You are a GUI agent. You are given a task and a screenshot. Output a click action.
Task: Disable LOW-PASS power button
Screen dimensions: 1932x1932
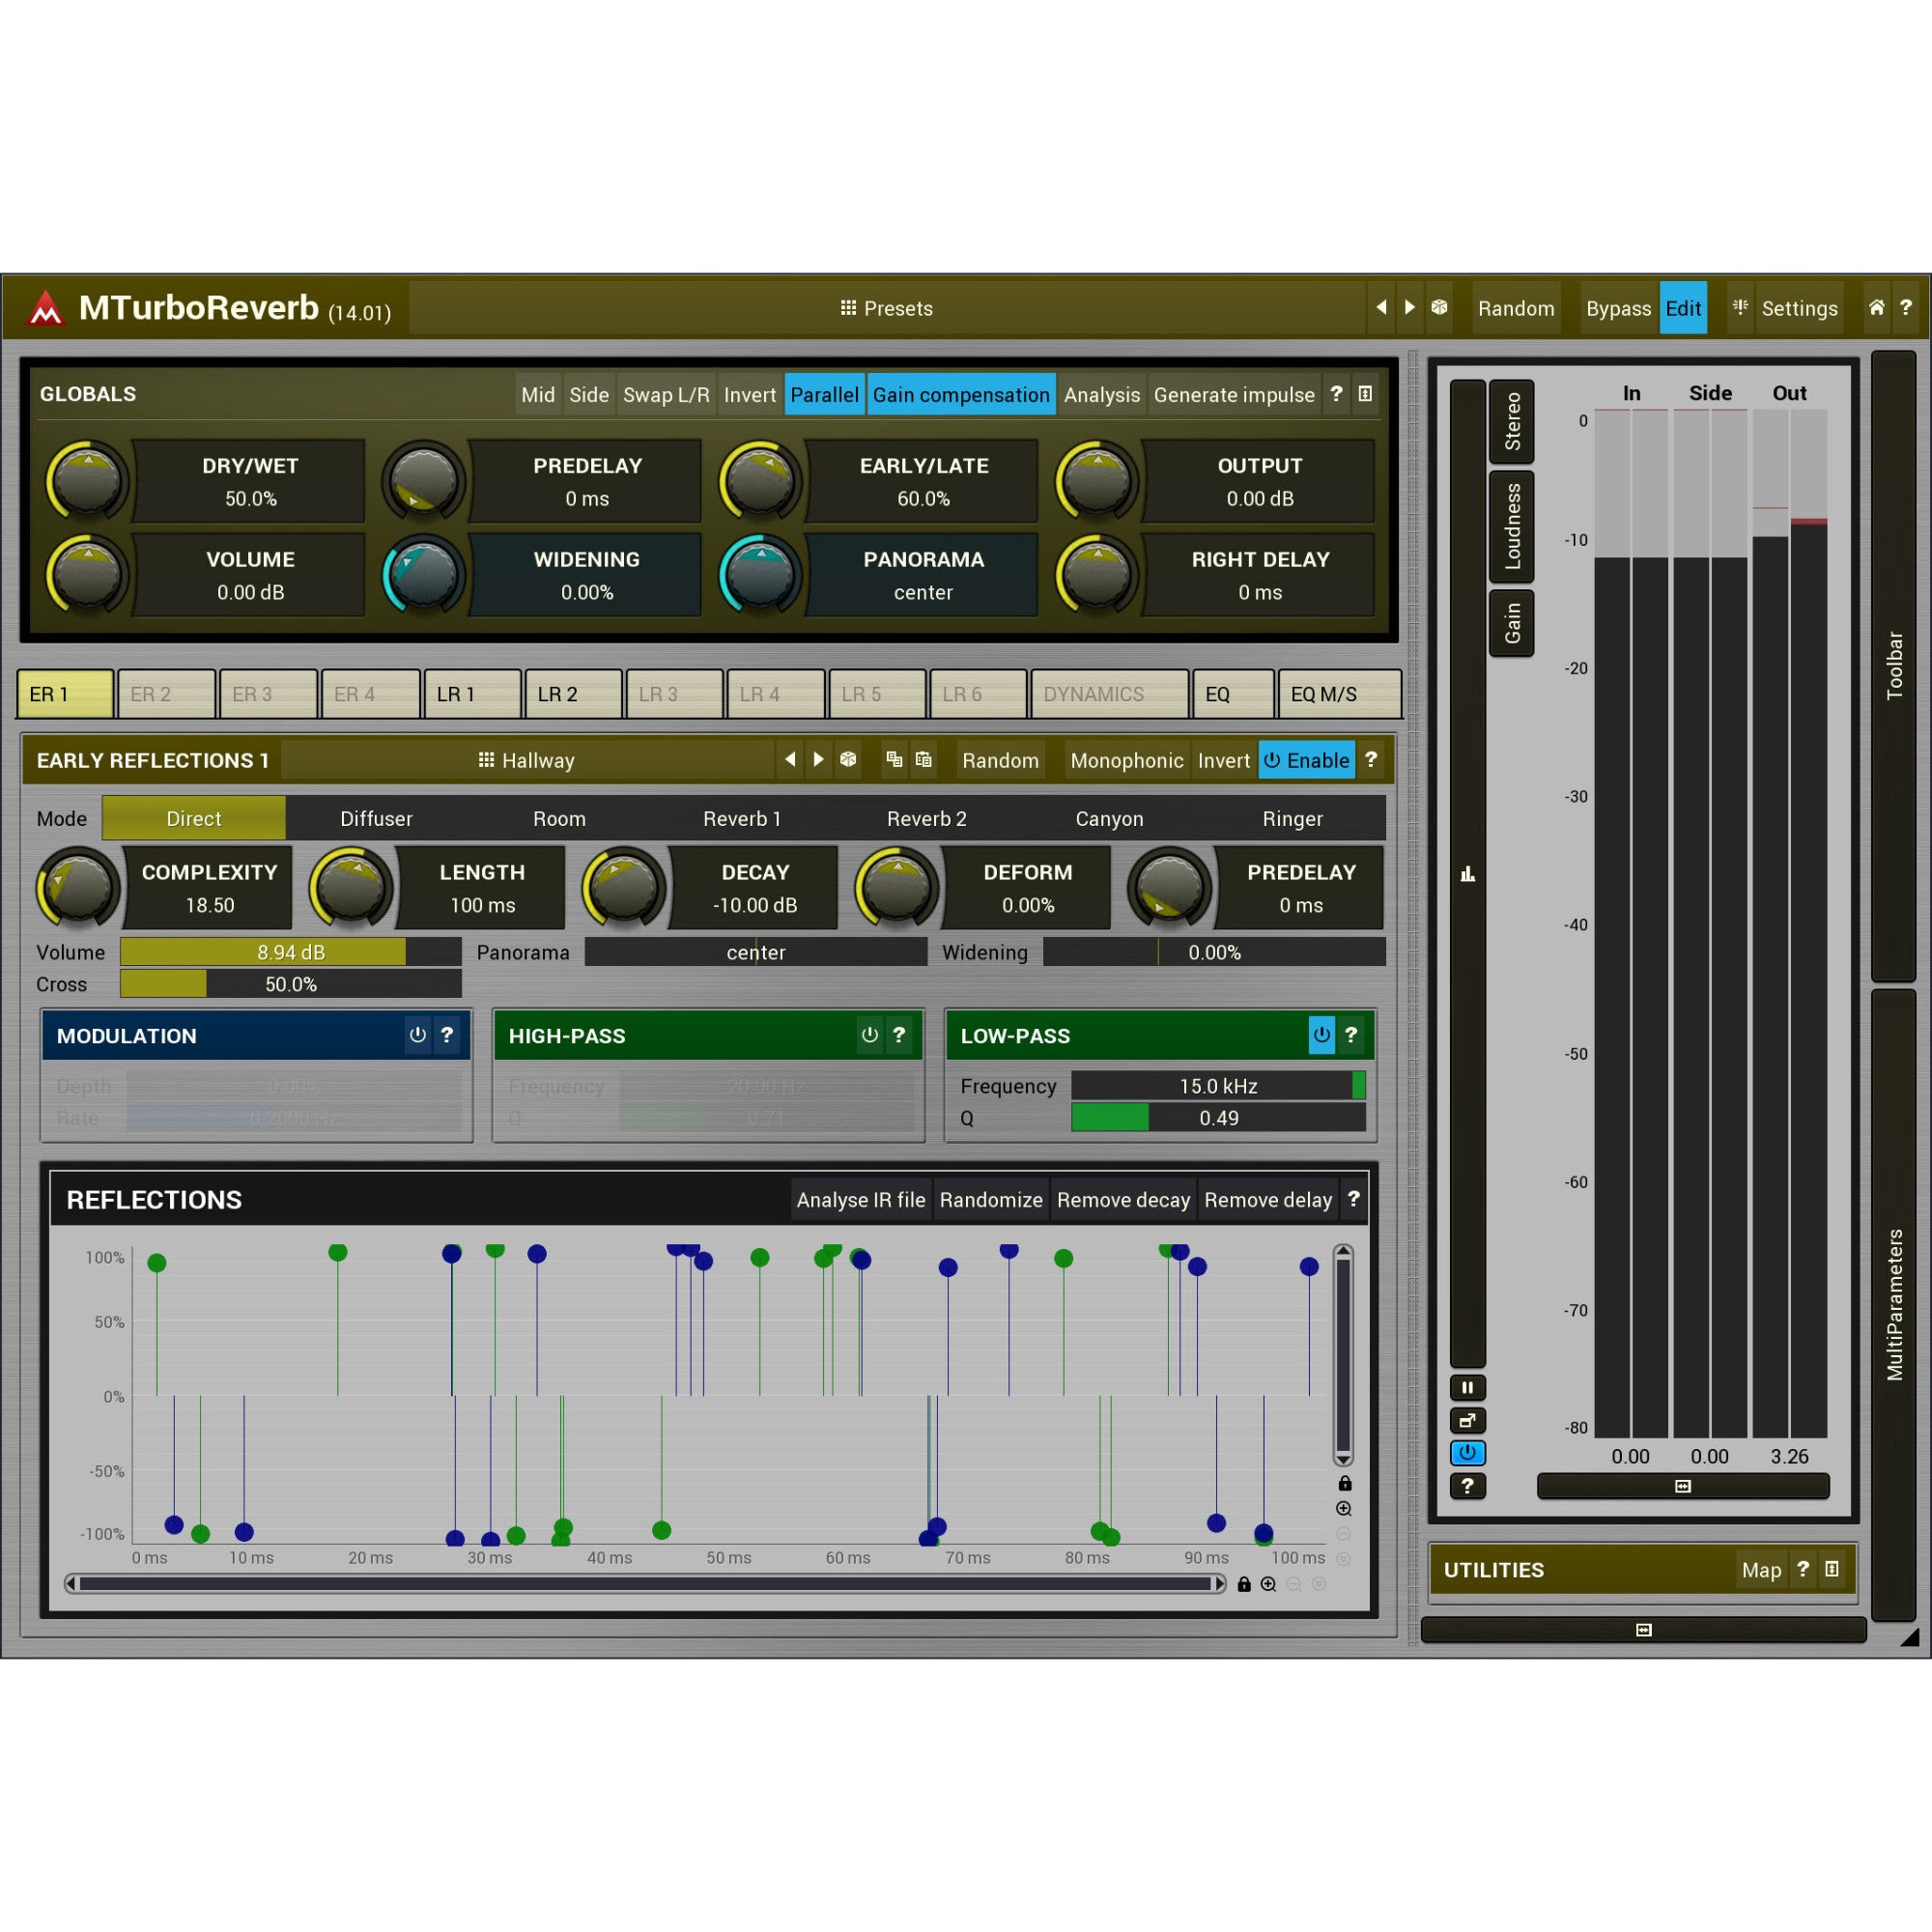click(1321, 1035)
